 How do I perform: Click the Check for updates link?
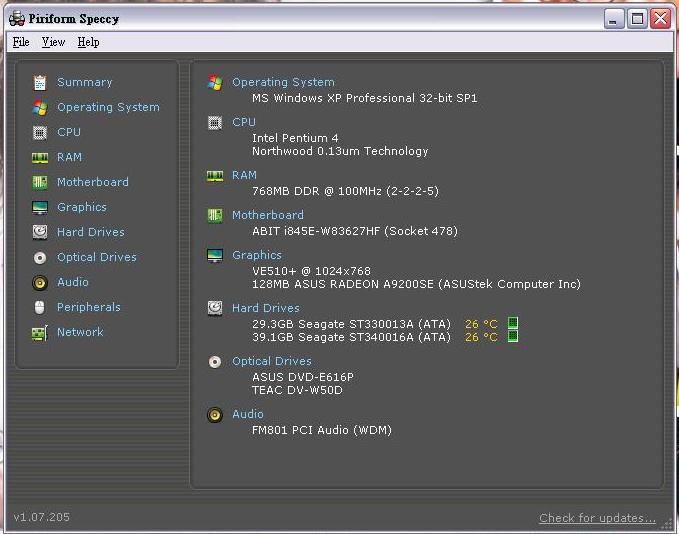[597, 518]
